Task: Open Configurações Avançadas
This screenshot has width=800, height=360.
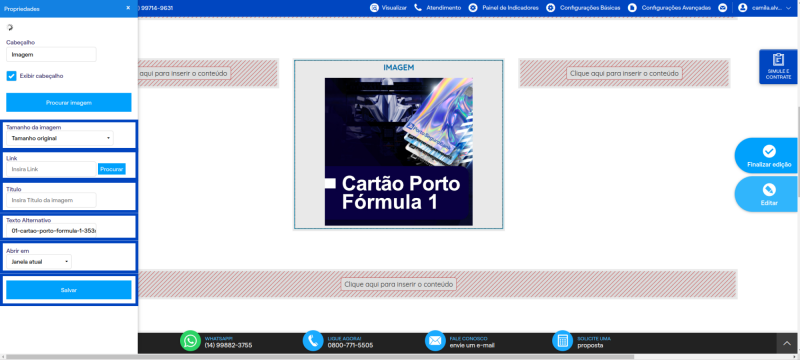Action: [x=676, y=8]
